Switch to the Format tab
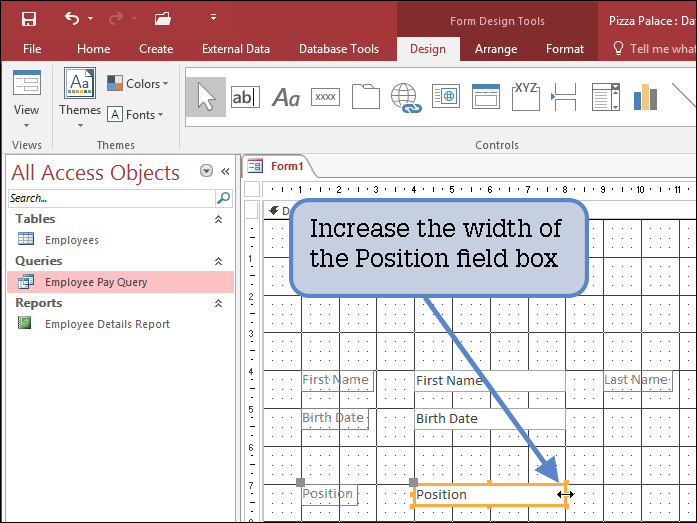This screenshot has width=697, height=523. click(x=565, y=49)
